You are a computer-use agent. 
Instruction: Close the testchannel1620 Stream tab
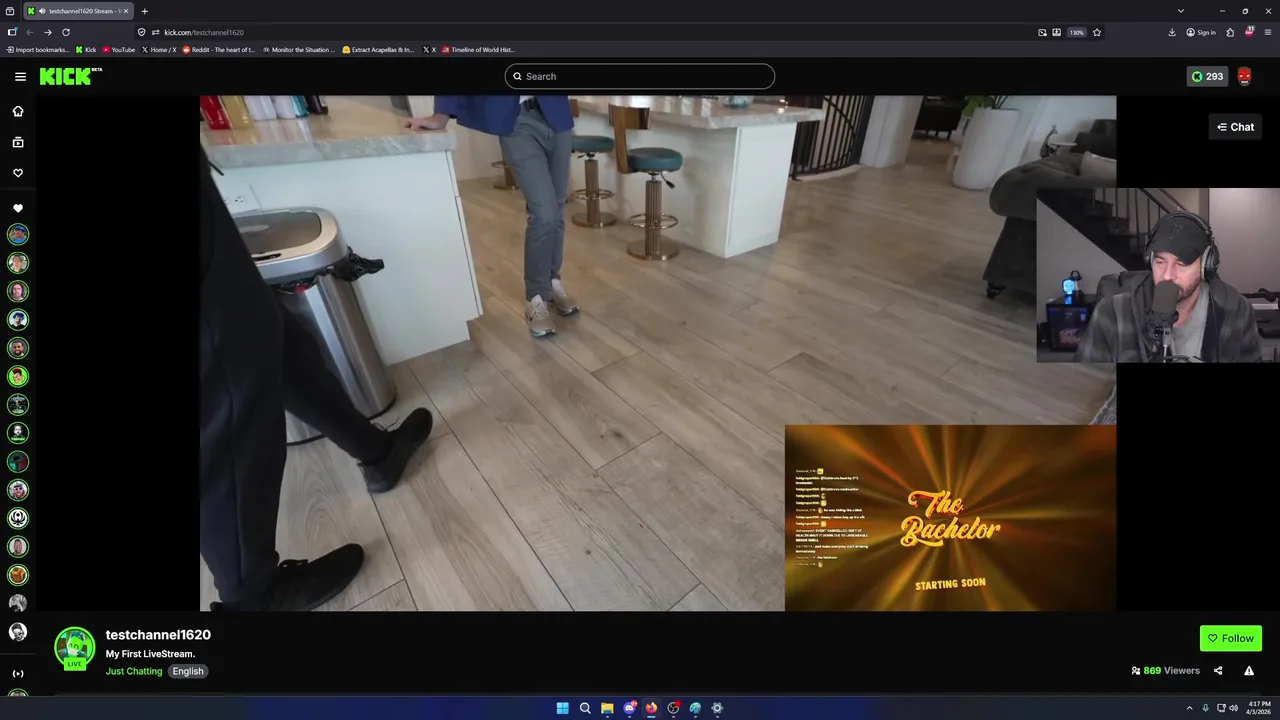coord(126,11)
